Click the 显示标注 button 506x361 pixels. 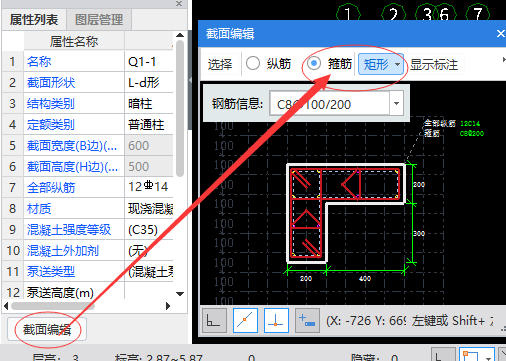pos(434,64)
